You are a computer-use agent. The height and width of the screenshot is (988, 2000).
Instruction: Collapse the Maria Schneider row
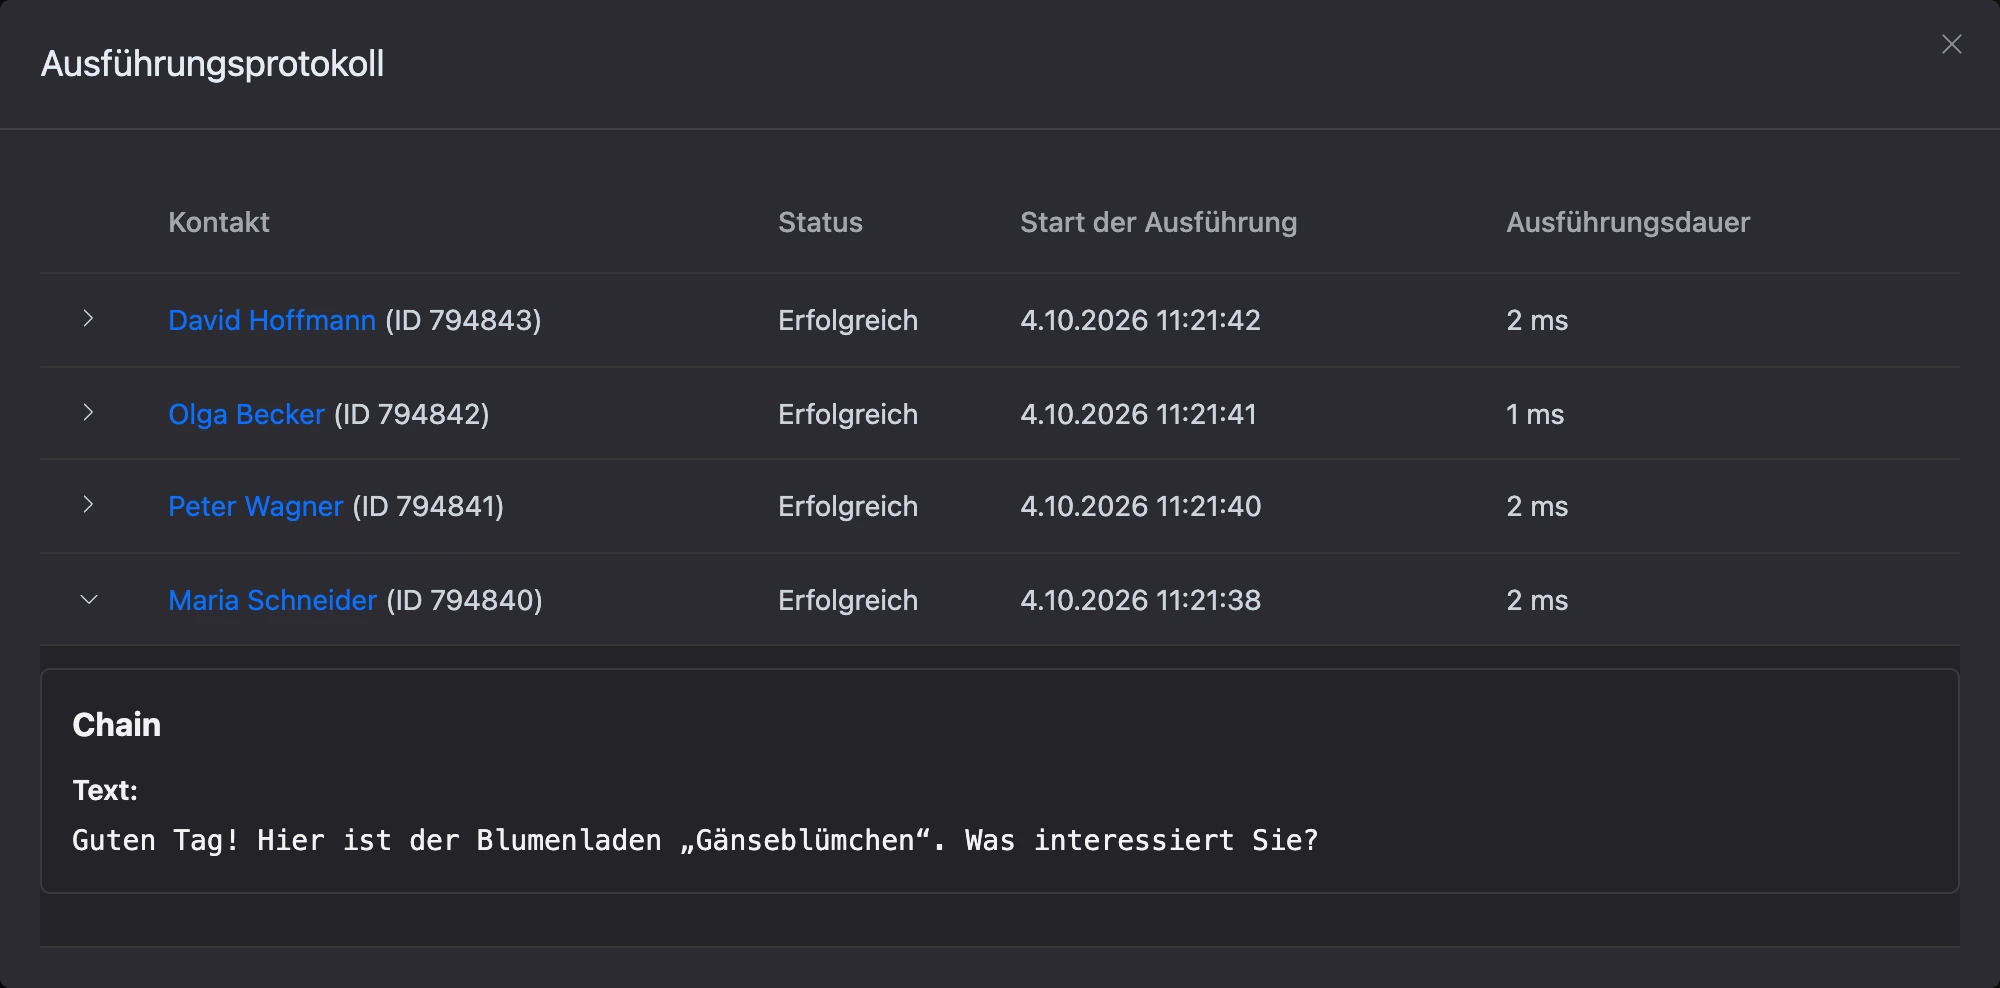point(88,599)
